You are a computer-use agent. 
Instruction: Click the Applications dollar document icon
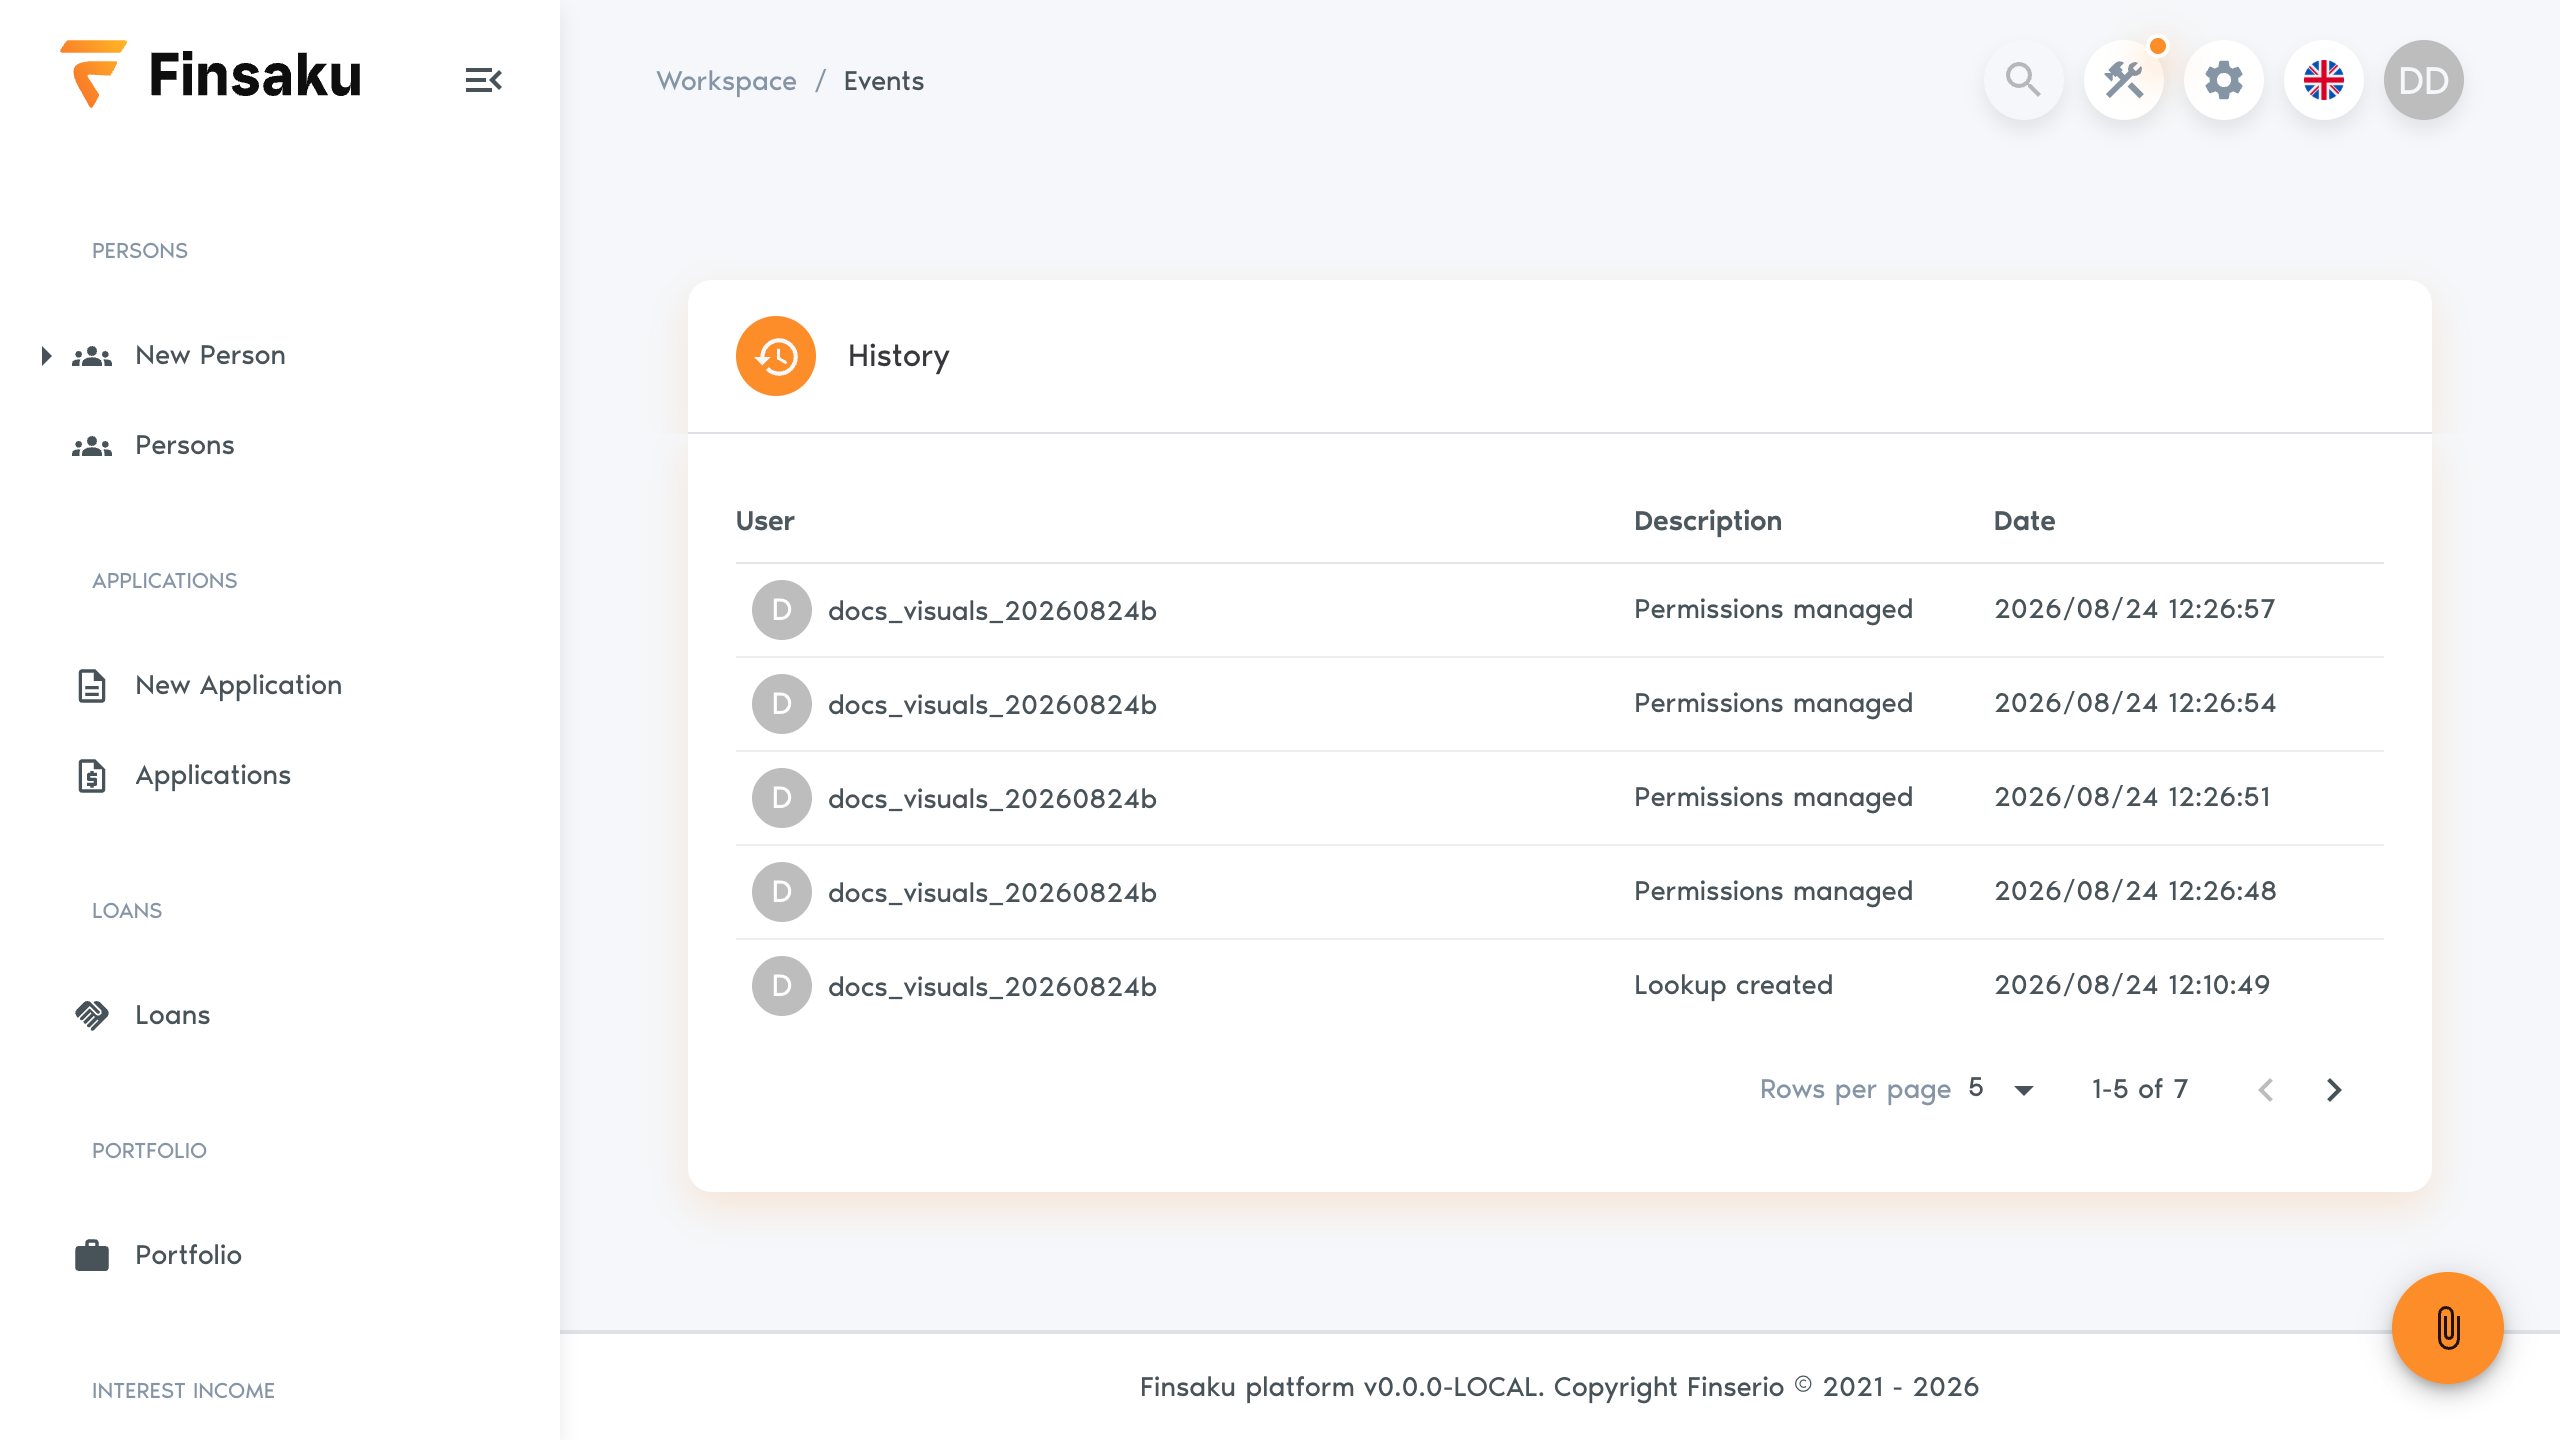[92, 776]
